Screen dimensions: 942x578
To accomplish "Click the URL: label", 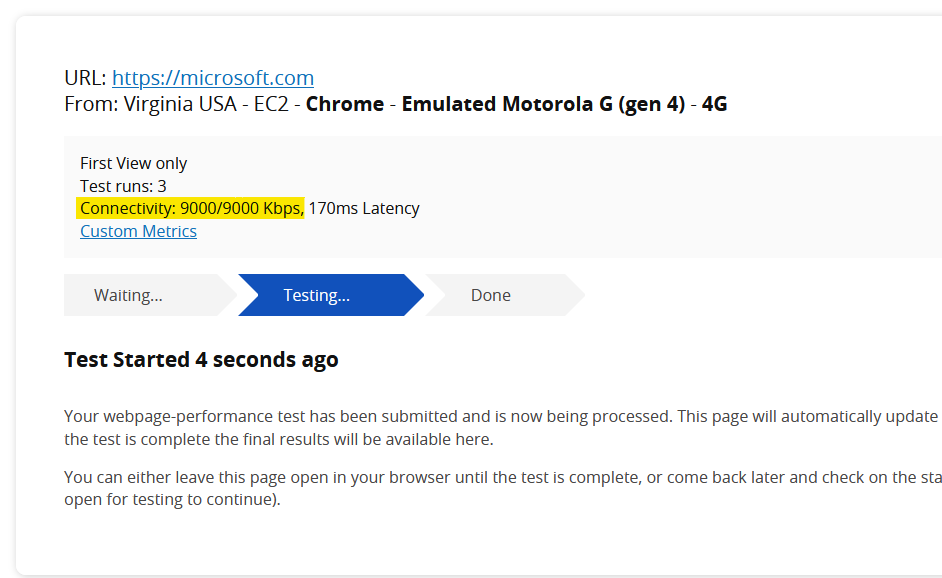I will click(x=85, y=78).
